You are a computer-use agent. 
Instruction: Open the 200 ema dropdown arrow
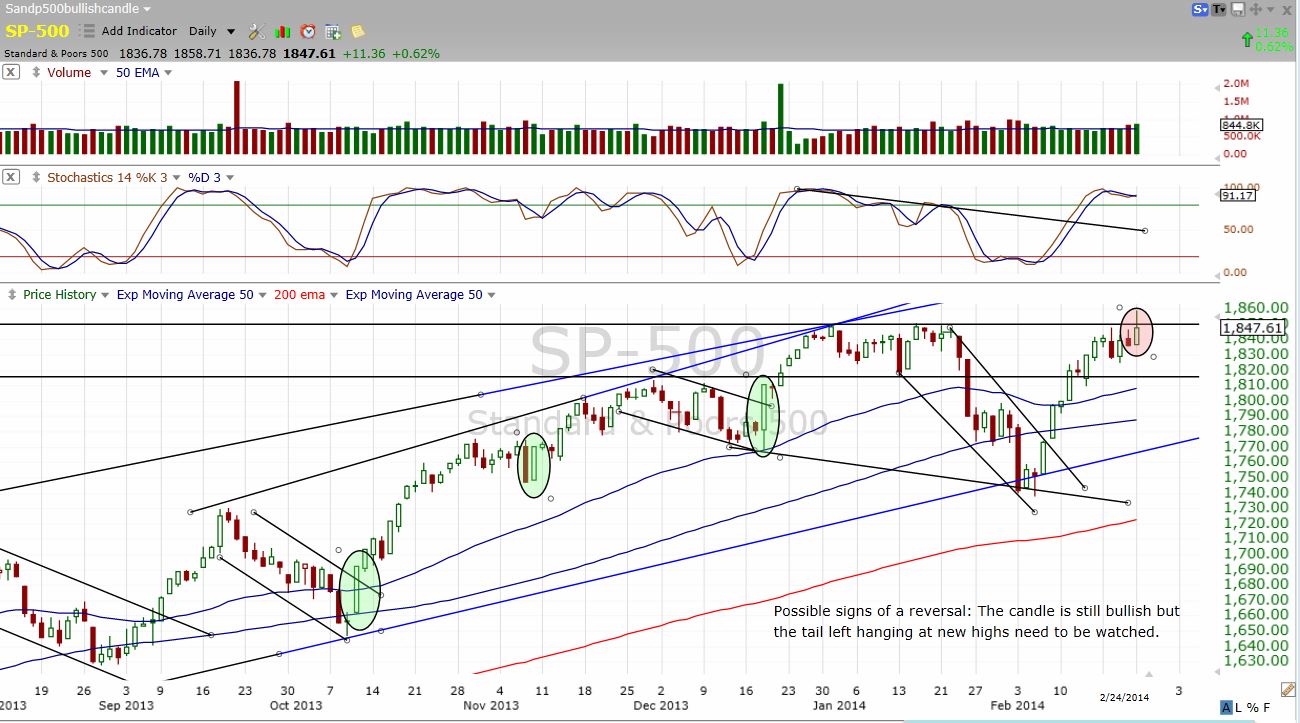point(333,295)
